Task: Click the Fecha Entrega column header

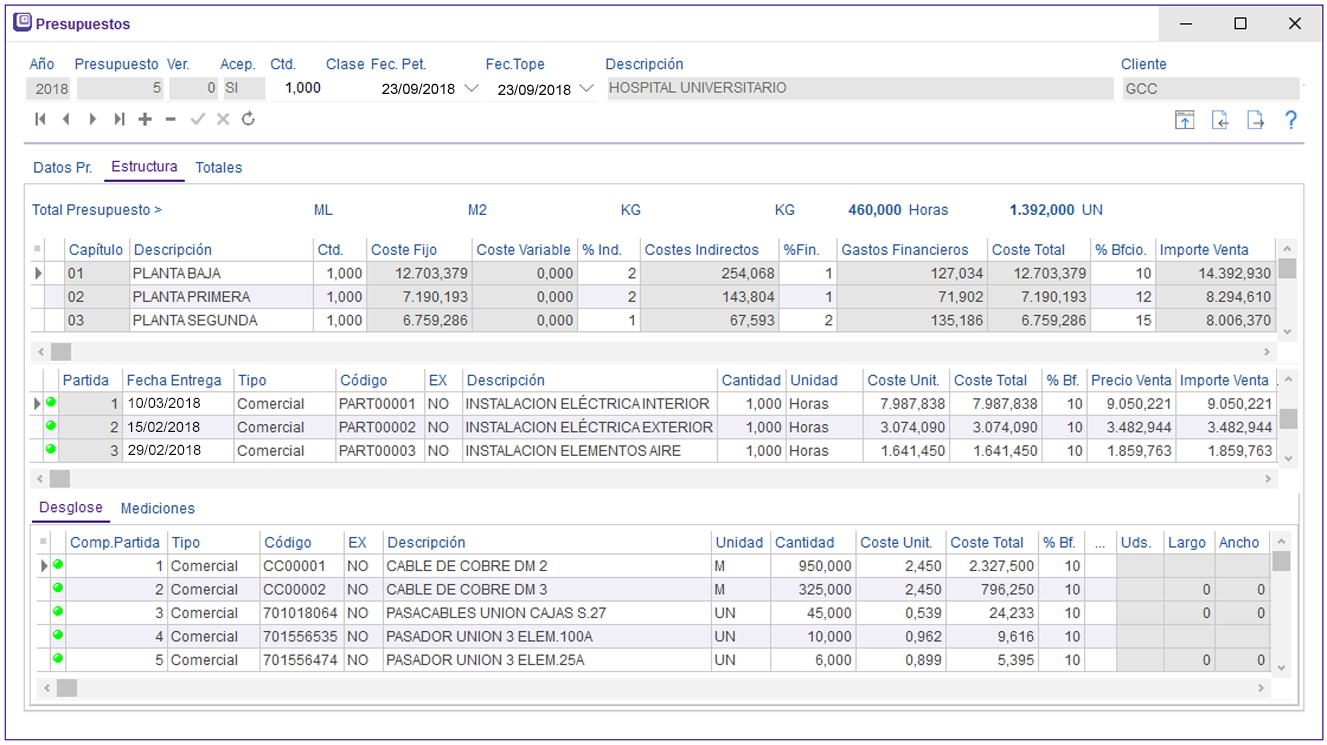Action: coord(174,380)
